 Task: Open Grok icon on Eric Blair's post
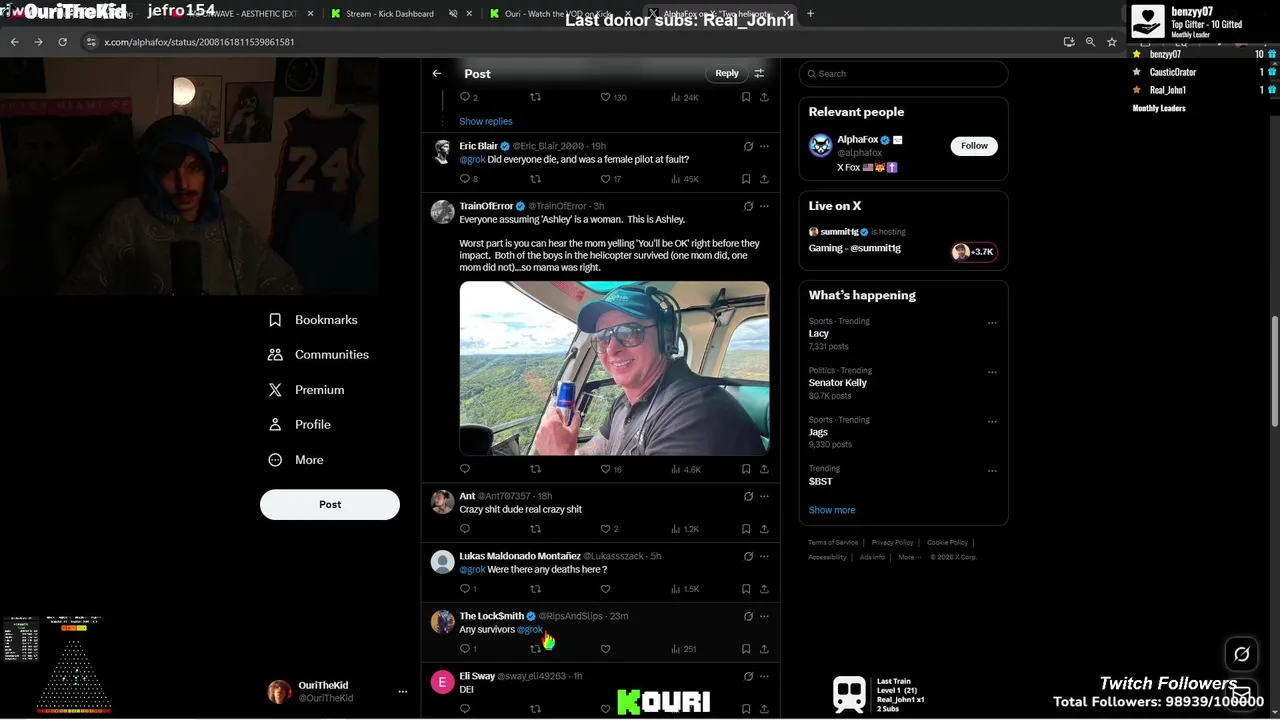click(x=748, y=146)
